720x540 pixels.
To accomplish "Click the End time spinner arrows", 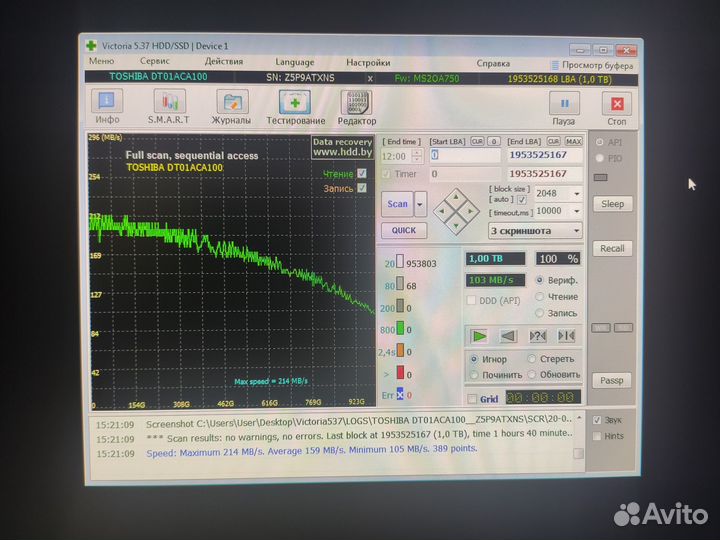I will pyautogui.click(x=416, y=156).
